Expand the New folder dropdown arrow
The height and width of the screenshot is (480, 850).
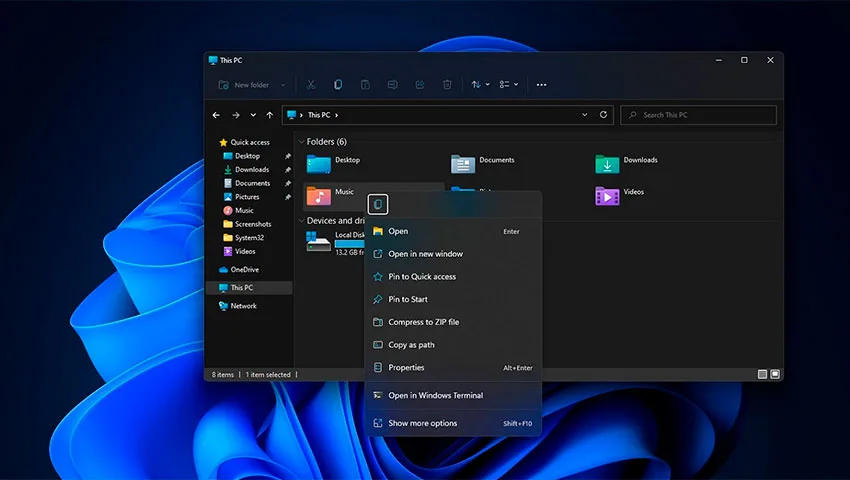point(283,85)
